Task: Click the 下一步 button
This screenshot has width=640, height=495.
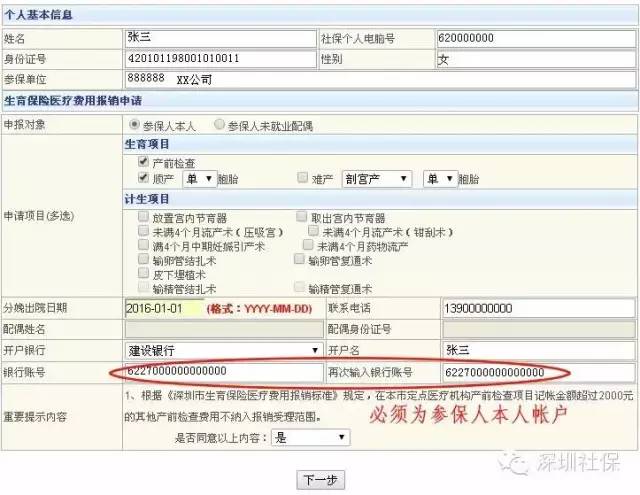Action: point(320,481)
